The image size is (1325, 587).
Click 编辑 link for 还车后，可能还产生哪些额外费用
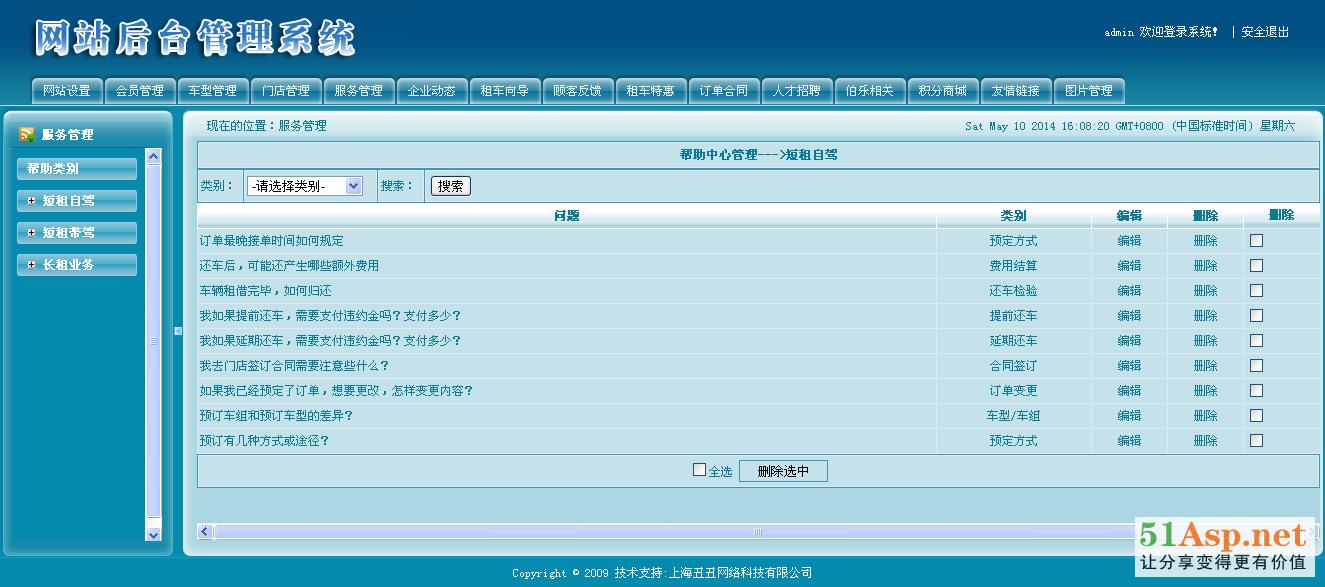[1129, 266]
